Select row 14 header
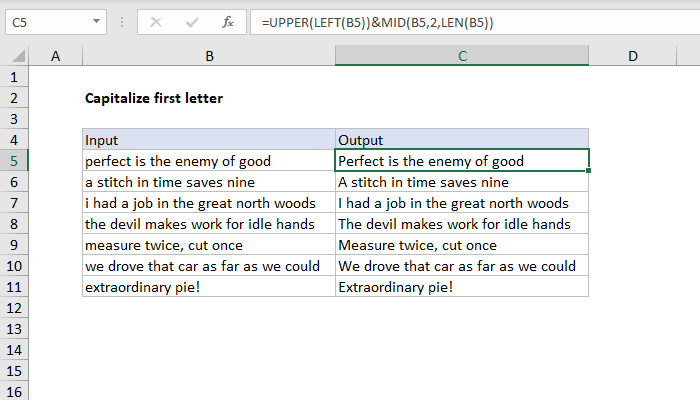 point(15,350)
